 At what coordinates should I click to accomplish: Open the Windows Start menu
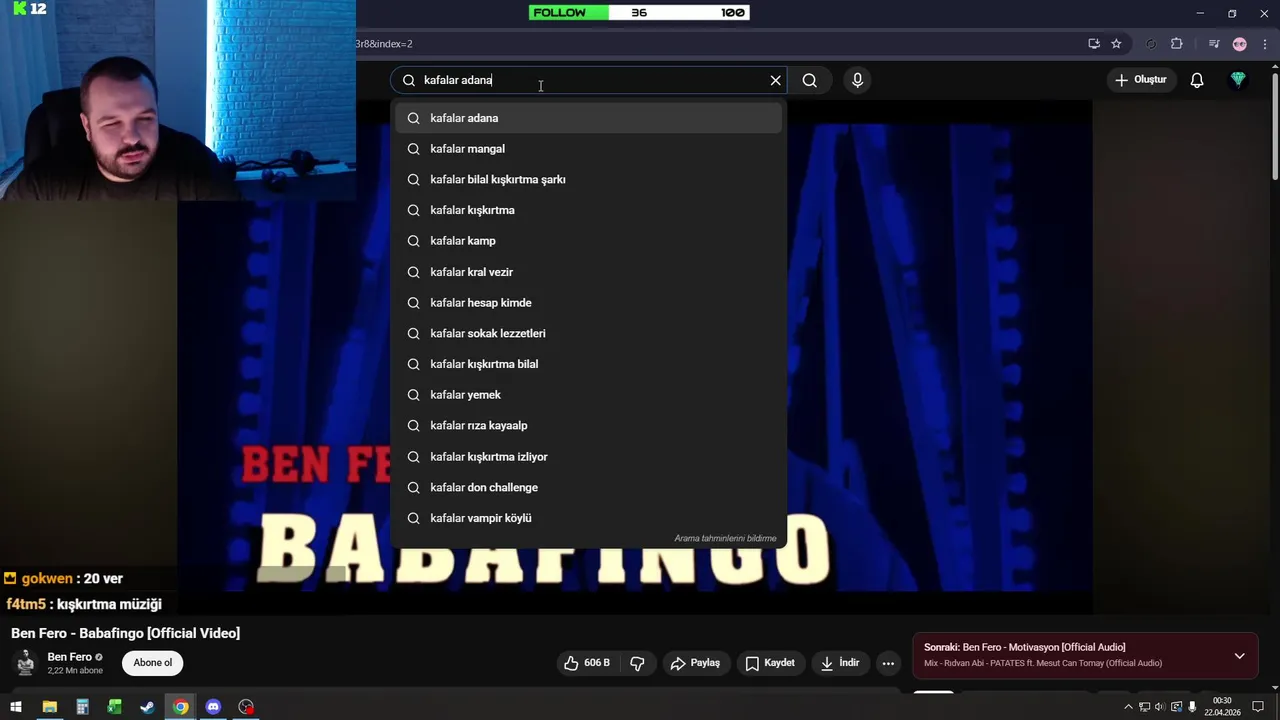coord(16,707)
